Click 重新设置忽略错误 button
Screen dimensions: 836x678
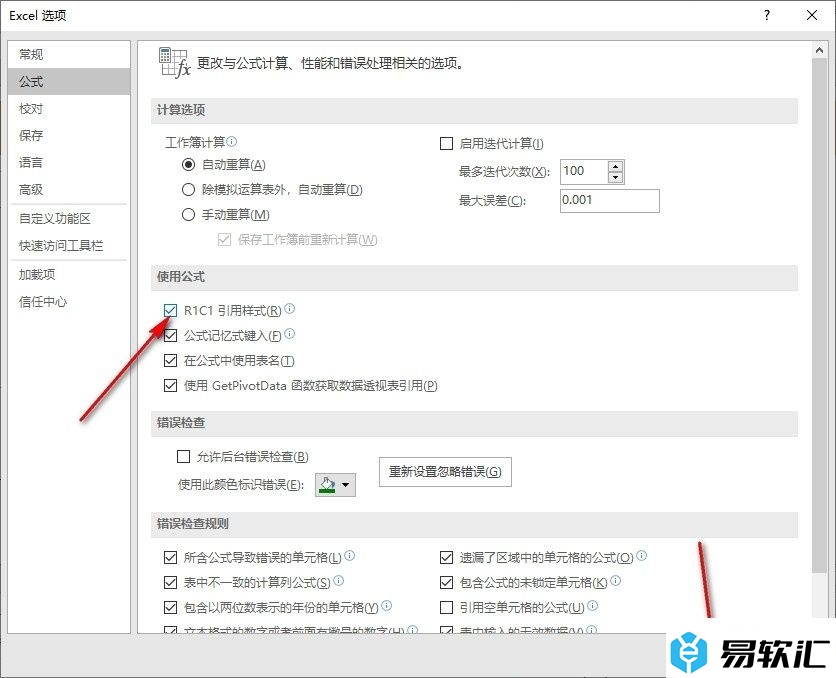[445, 472]
